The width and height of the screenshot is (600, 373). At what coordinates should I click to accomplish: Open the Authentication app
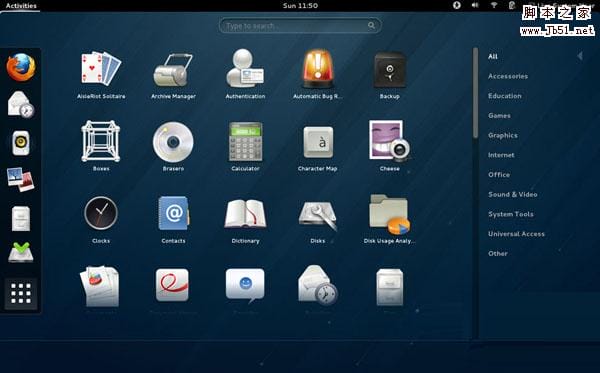[245, 75]
